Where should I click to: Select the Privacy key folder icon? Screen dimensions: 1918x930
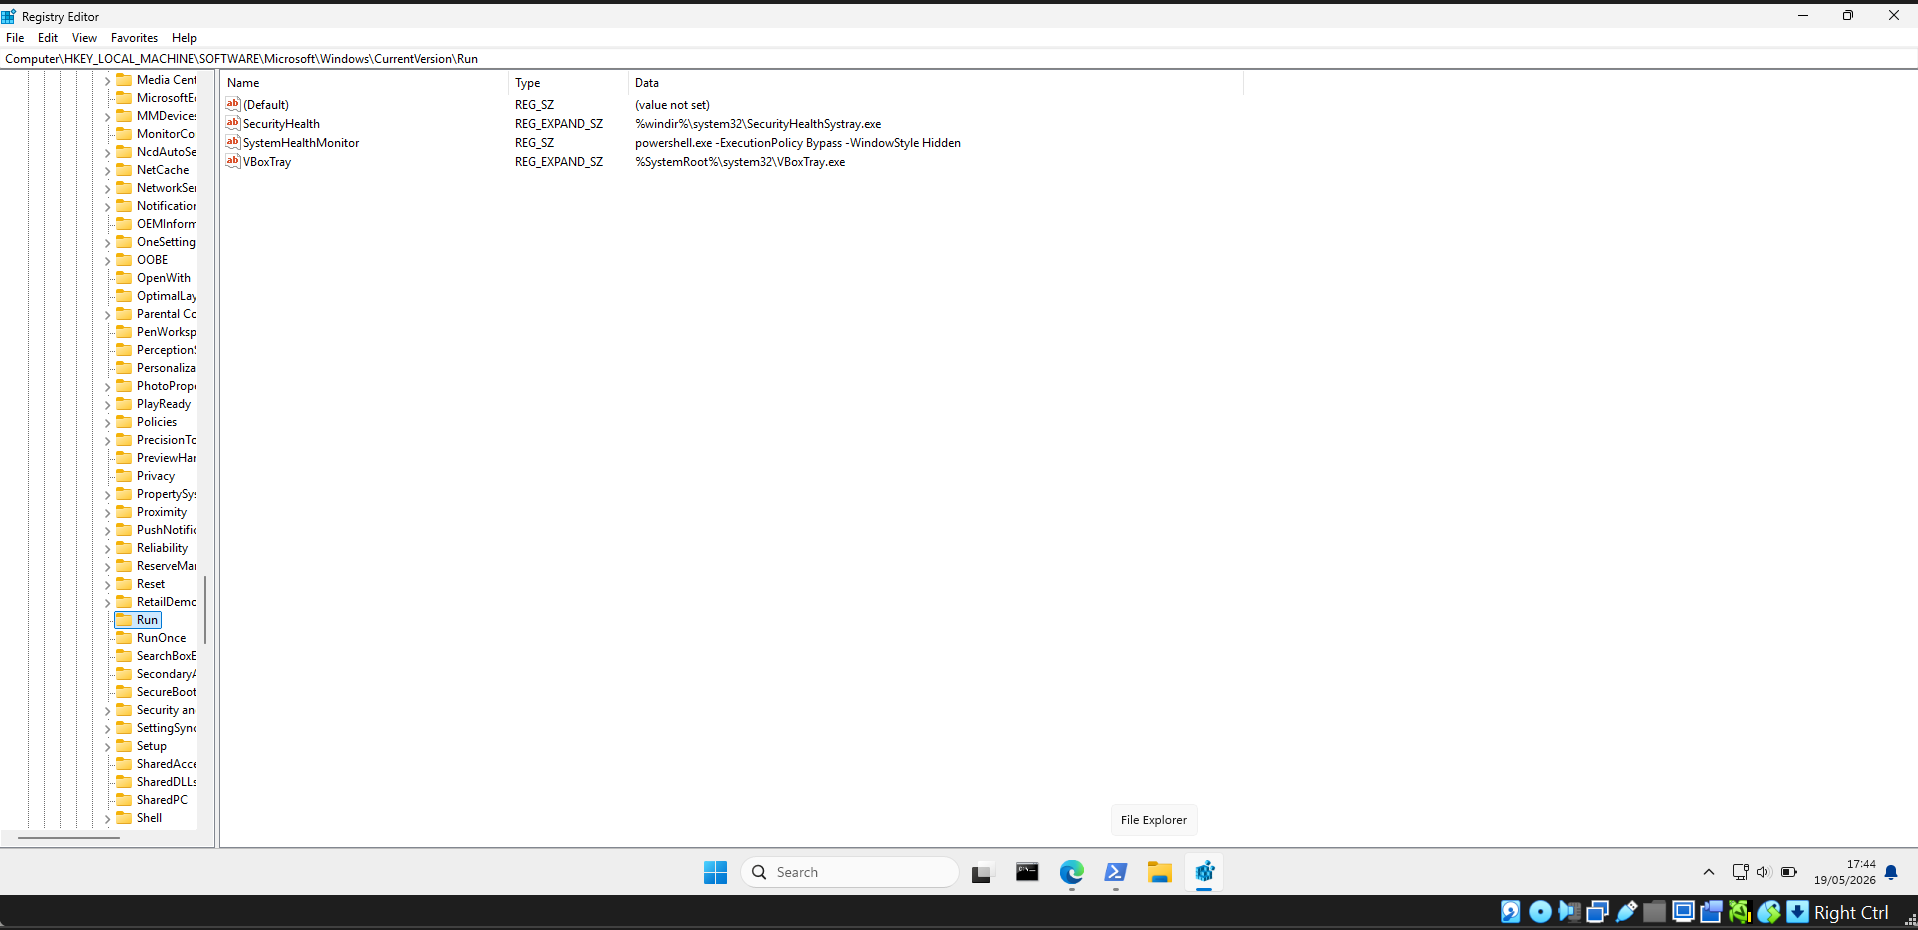click(124, 475)
